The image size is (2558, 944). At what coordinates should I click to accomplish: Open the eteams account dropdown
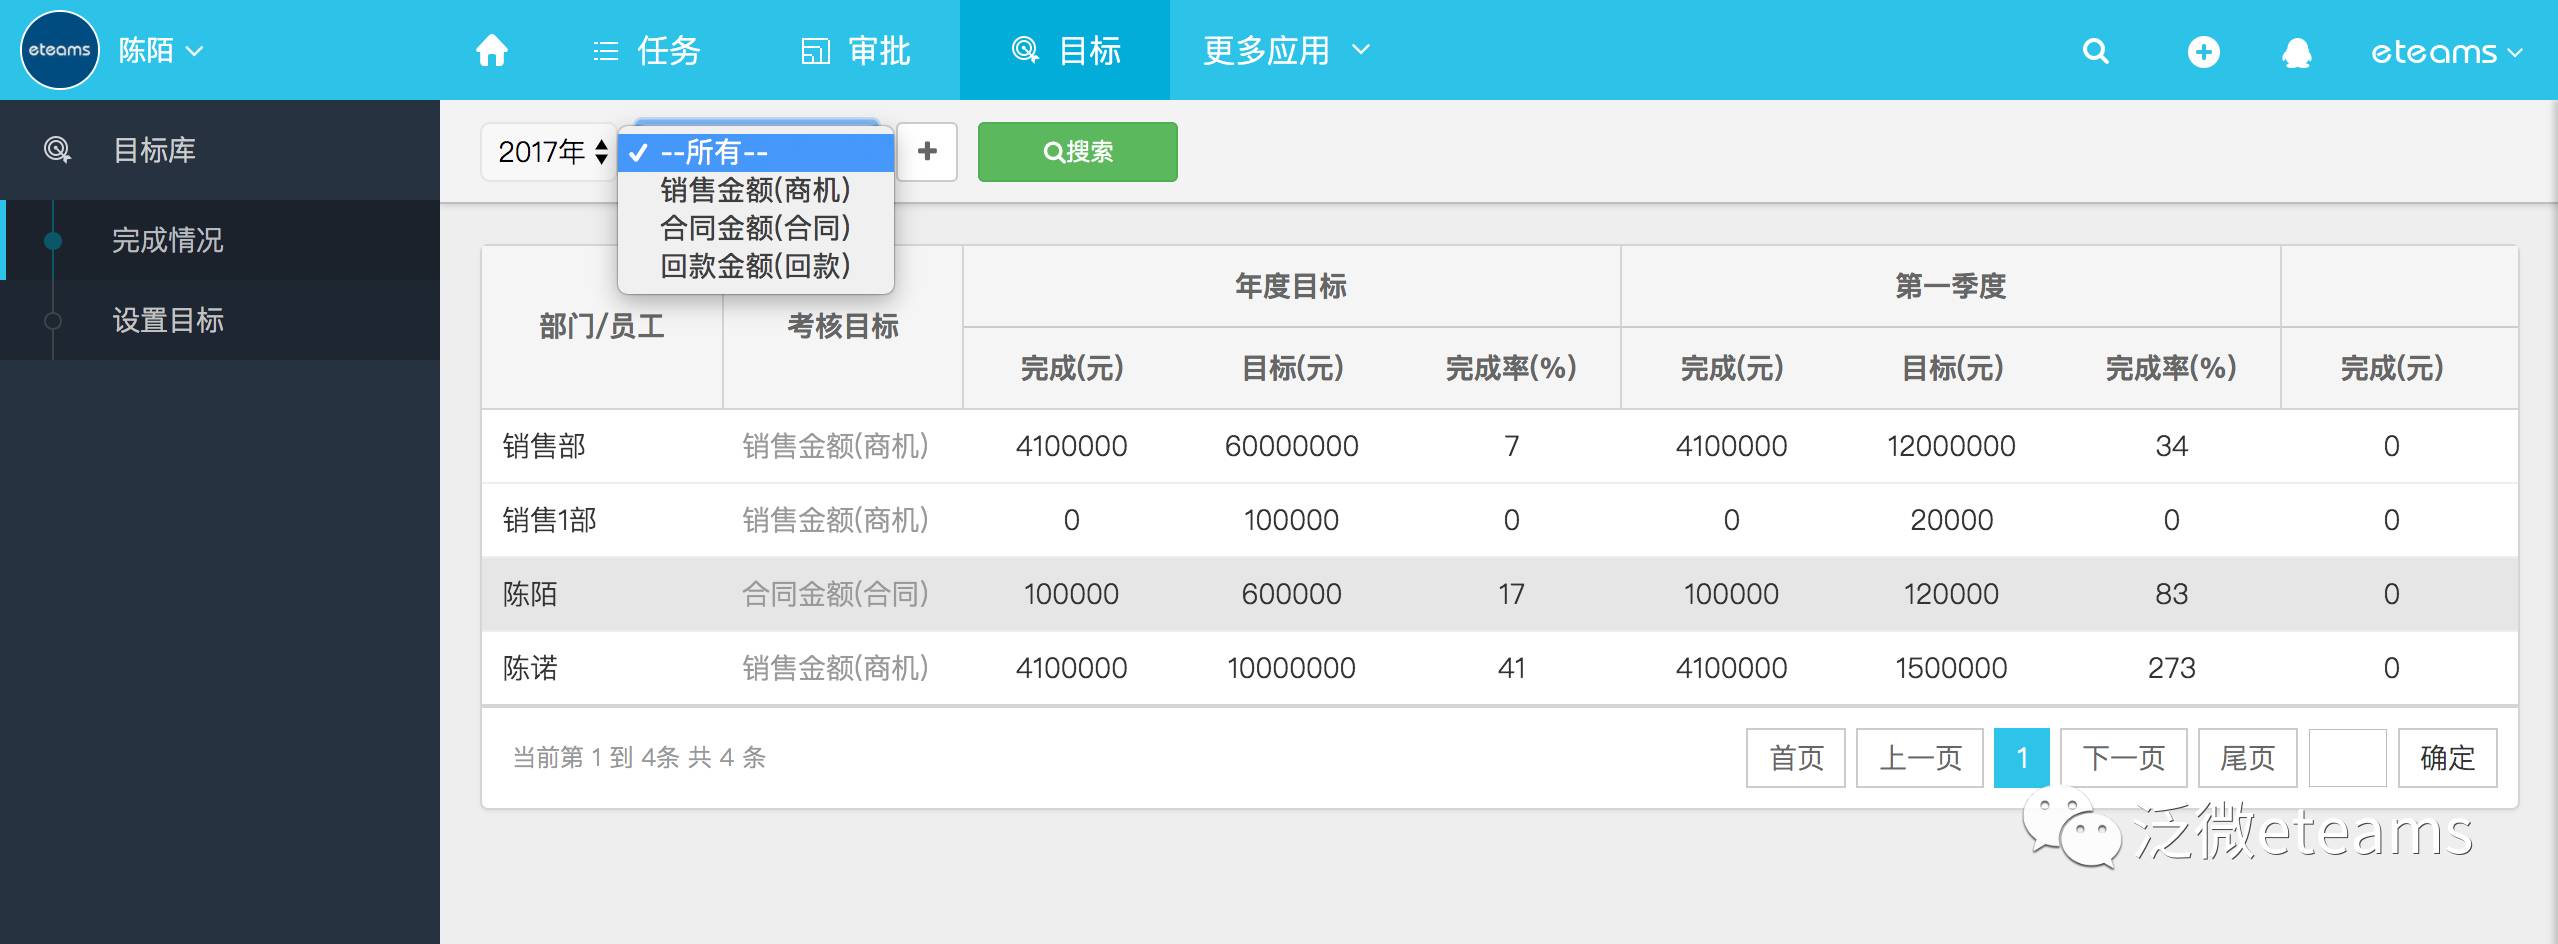(x=2446, y=52)
